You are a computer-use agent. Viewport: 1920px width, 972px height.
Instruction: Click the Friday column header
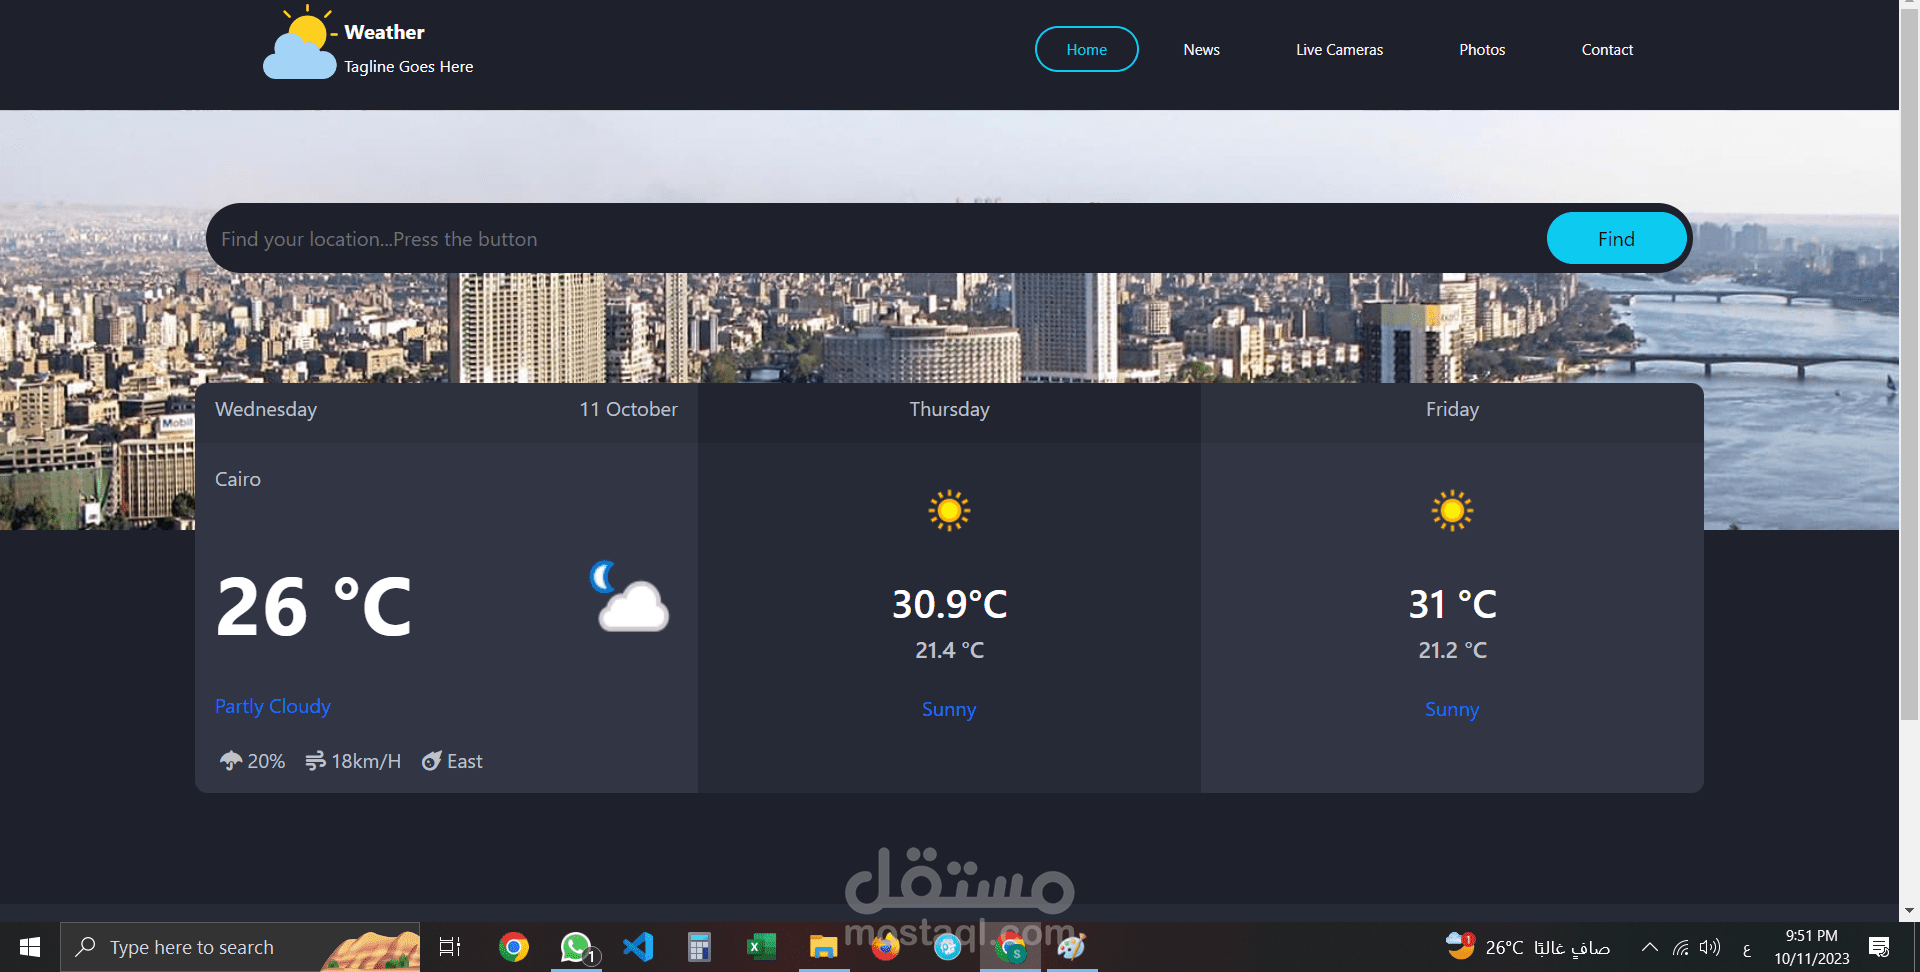pyautogui.click(x=1452, y=409)
